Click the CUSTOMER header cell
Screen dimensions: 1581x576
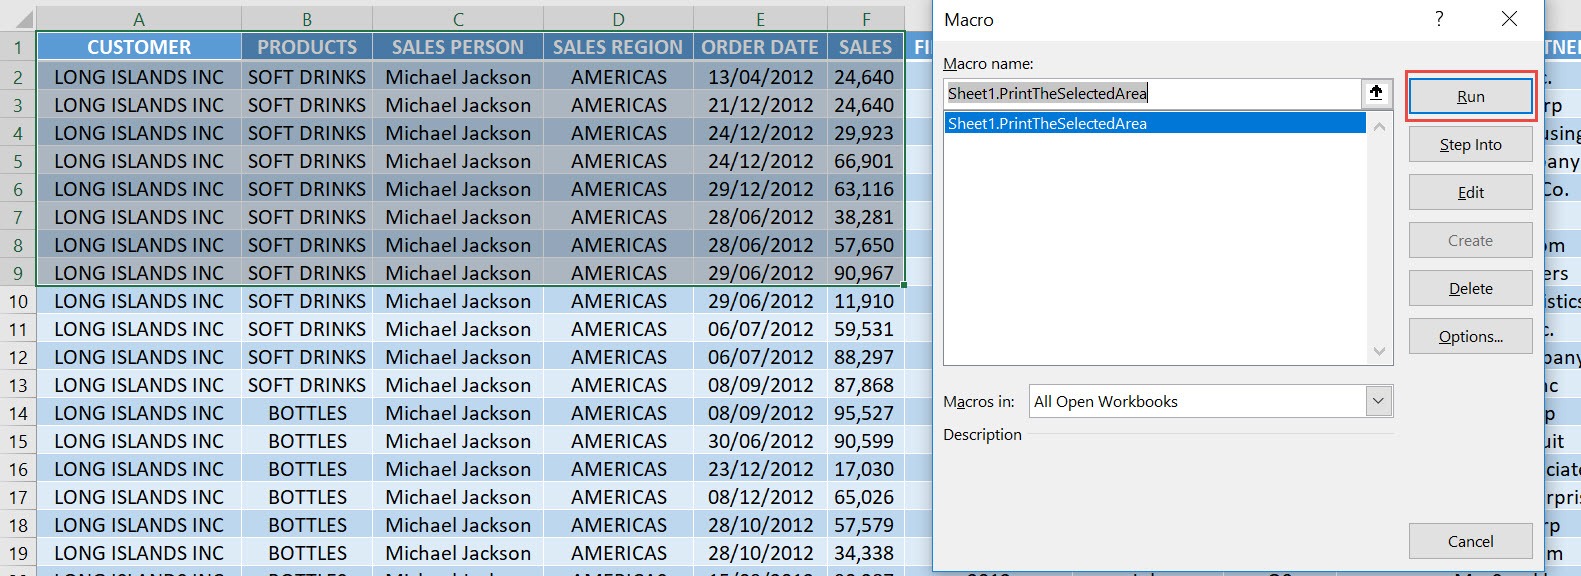(139, 47)
